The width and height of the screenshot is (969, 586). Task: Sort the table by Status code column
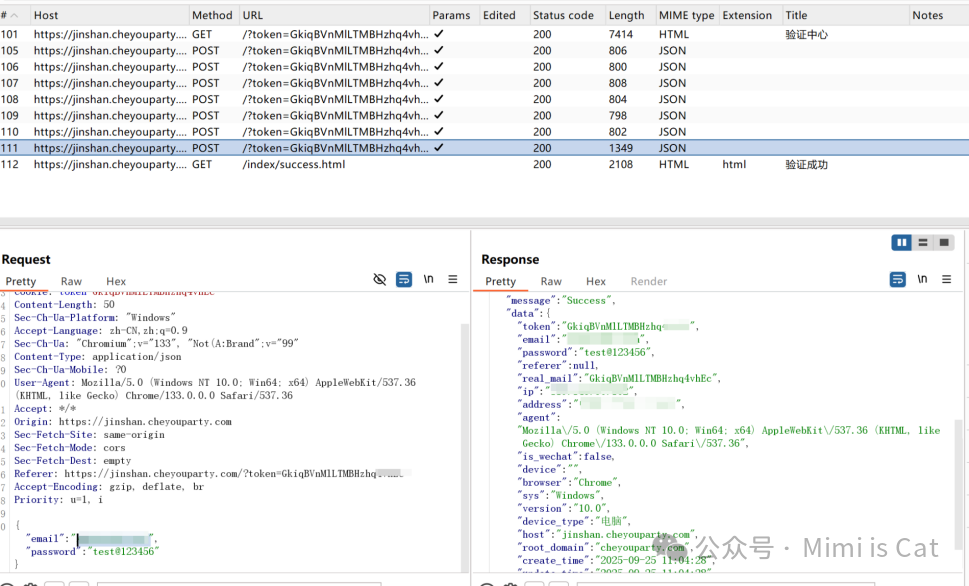(x=563, y=15)
